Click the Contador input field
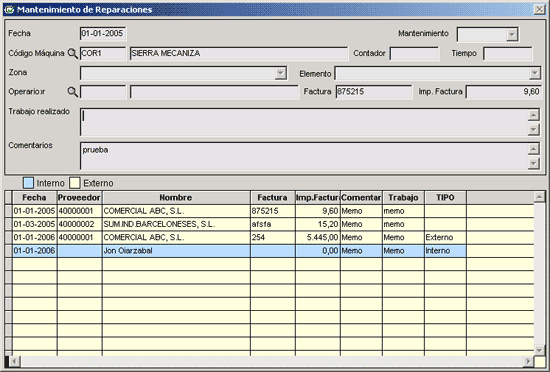The height and width of the screenshot is (372, 550). pyautogui.click(x=414, y=54)
